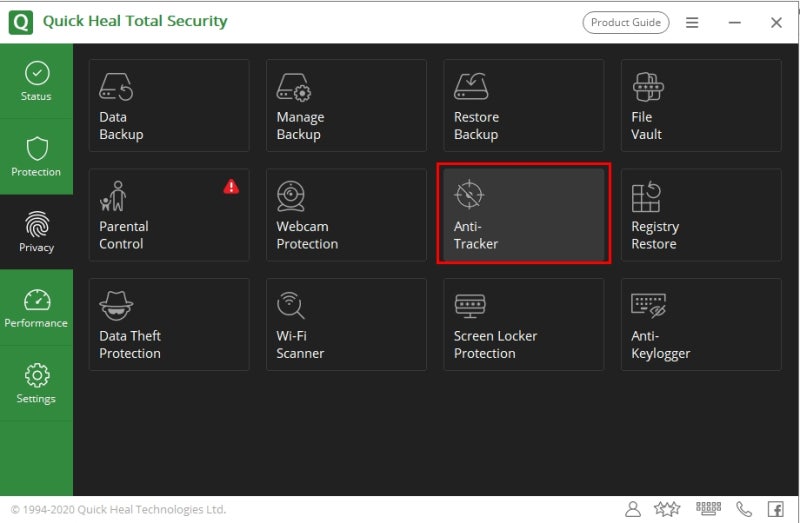800x523 pixels.
Task: Close the Quick Heal window
Action: (x=776, y=22)
